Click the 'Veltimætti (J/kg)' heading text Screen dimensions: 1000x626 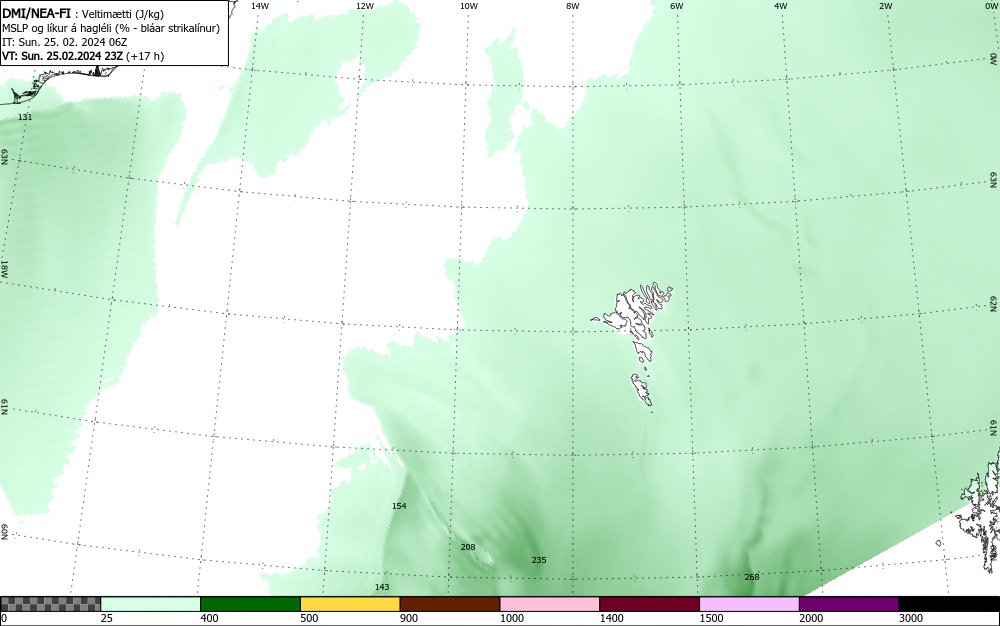pyautogui.click(x=123, y=14)
